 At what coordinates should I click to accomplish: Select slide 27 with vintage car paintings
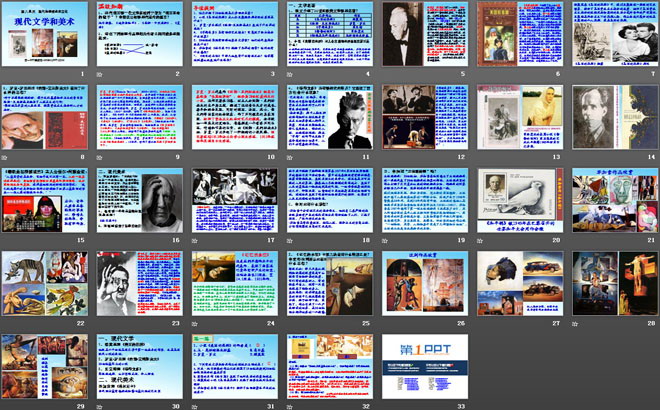[520, 283]
